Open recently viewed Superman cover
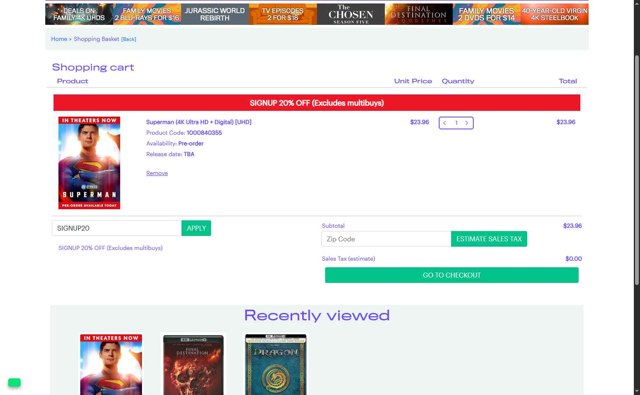Screen dimensions: 640x395 pos(111,364)
